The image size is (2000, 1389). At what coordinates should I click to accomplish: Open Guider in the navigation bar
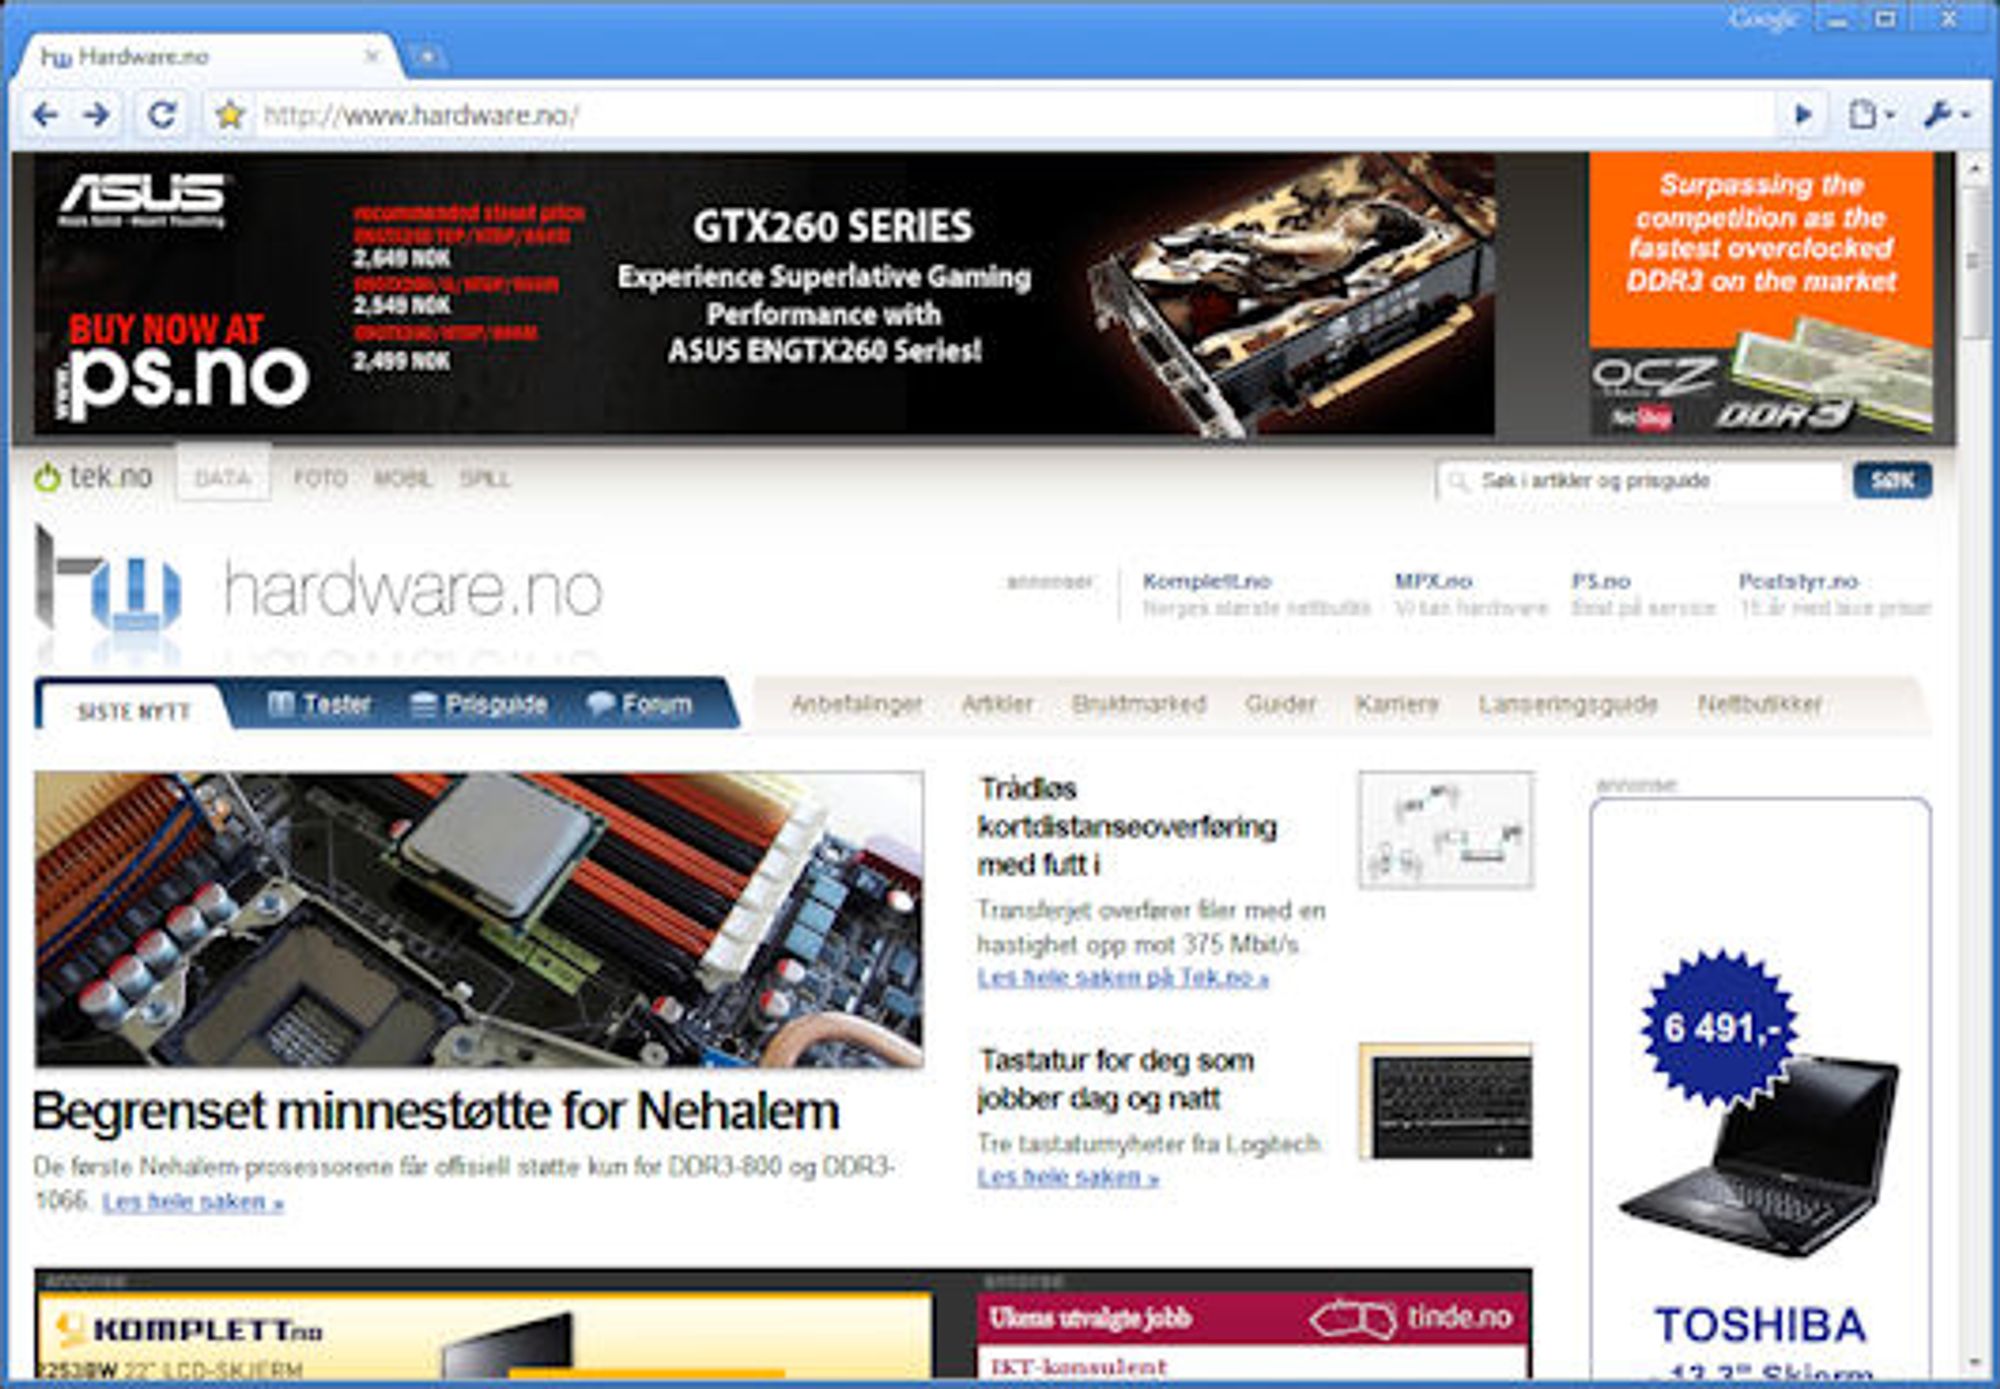pyautogui.click(x=1281, y=704)
